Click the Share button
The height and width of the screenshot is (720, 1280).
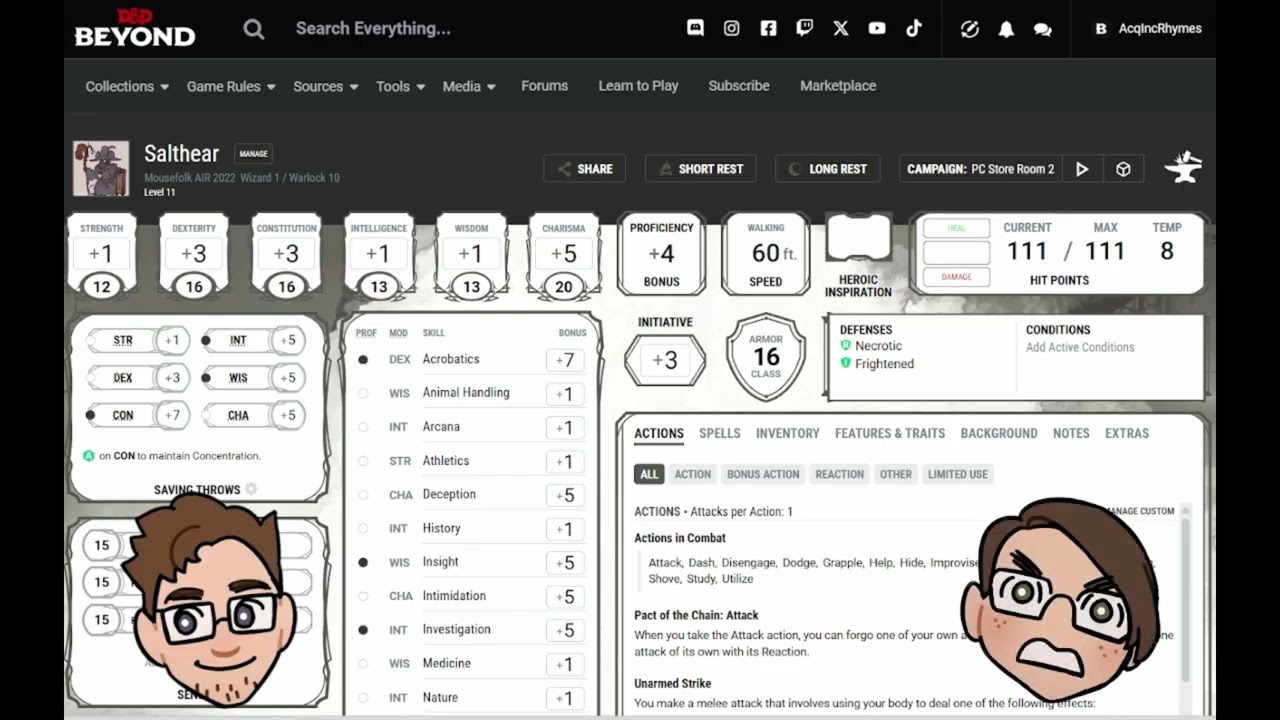tap(585, 169)
